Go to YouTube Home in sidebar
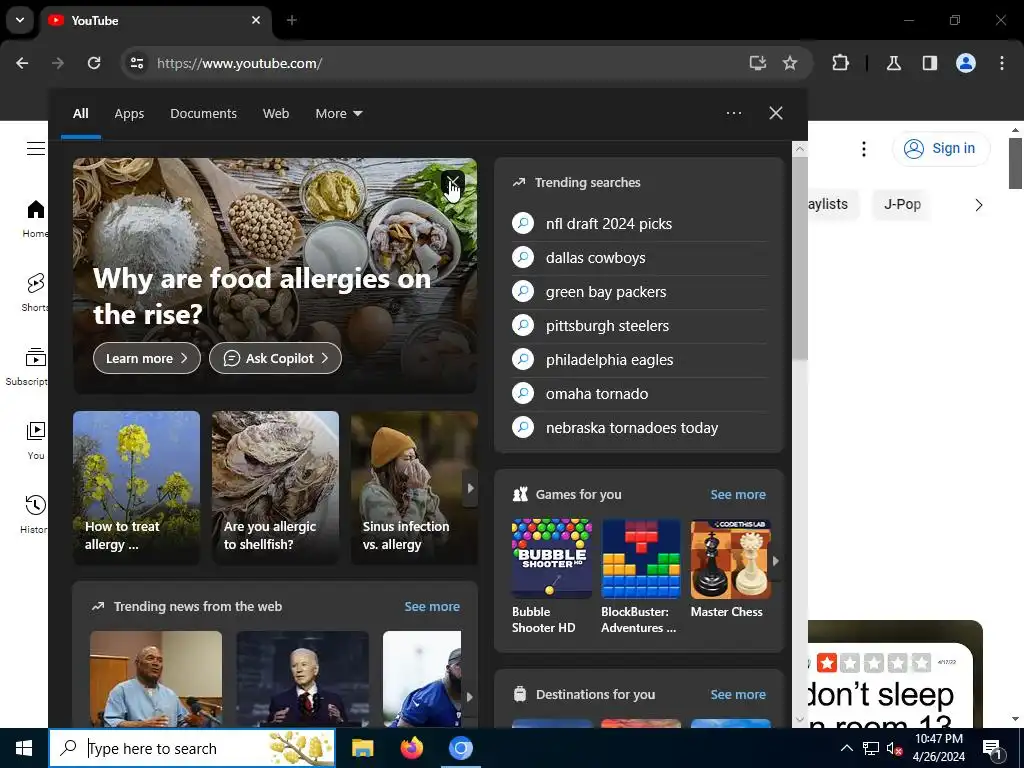The image size is (1024, 768). click(x=35, y=219)
